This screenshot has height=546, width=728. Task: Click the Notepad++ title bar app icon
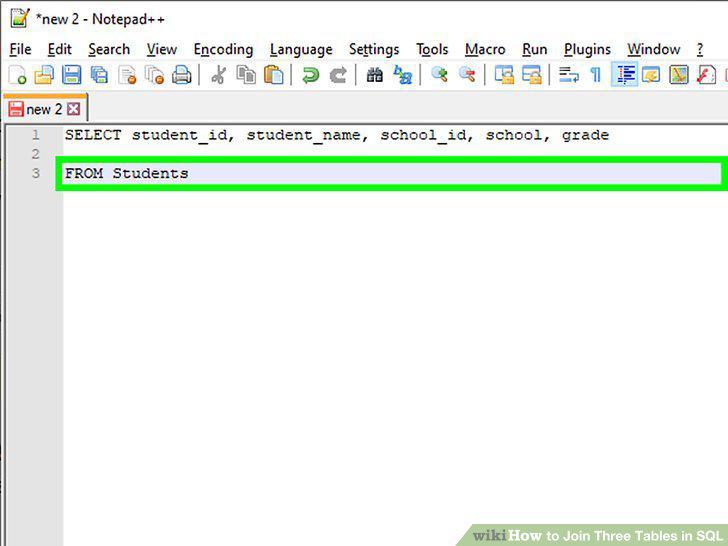[20, 18]
